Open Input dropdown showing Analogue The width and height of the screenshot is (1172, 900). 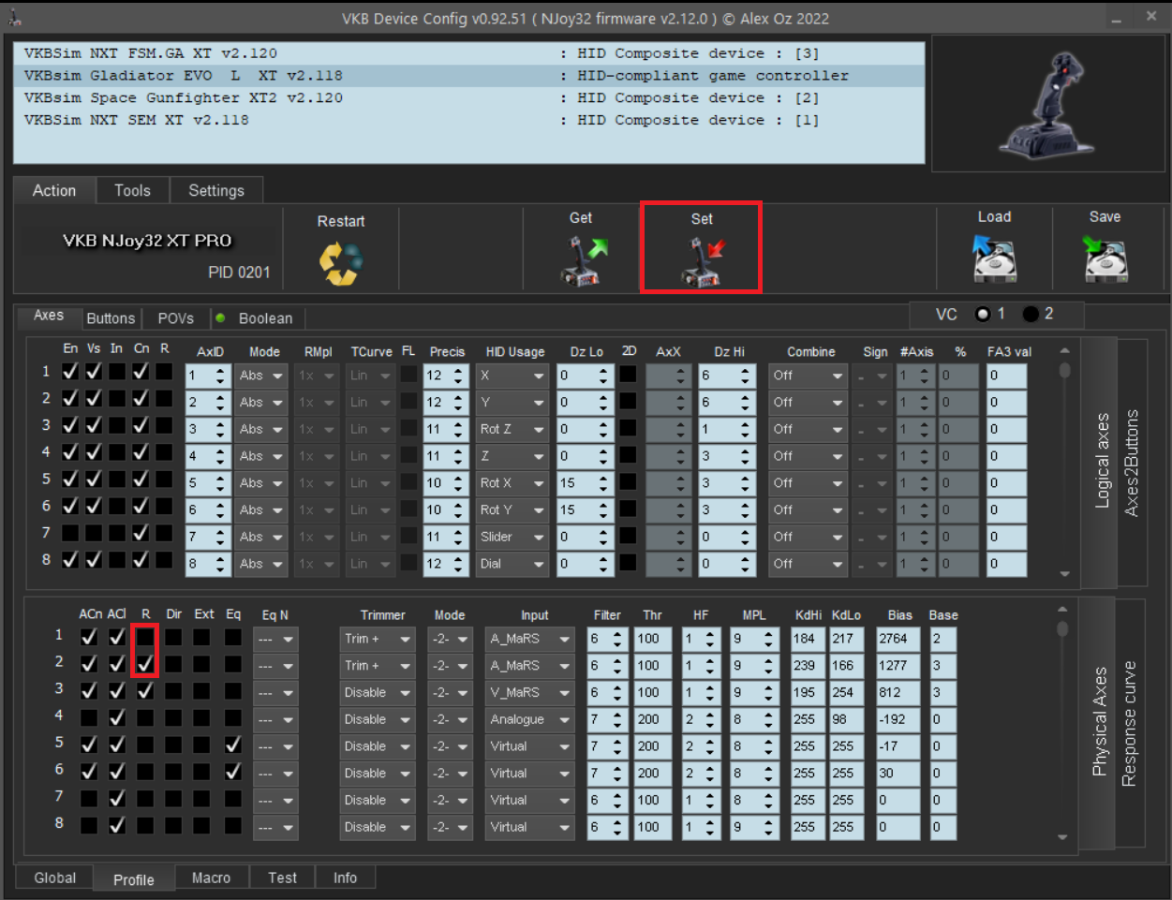pos(529,720)
